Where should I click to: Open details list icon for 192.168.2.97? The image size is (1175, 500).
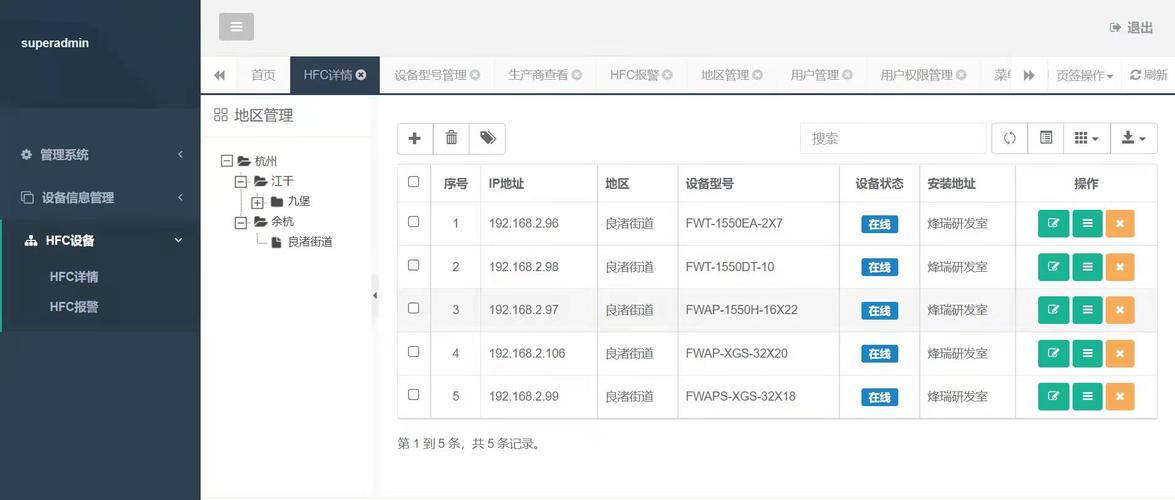point(1087,310)
